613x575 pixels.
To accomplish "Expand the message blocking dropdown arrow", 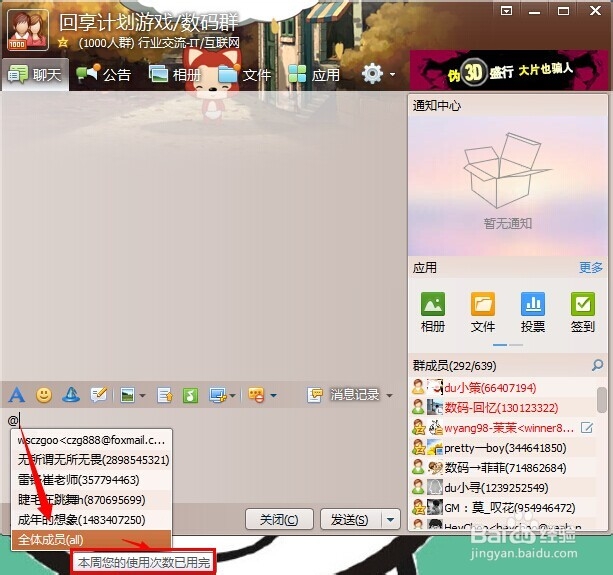I will pyautogui.click(x=274, y=396).
